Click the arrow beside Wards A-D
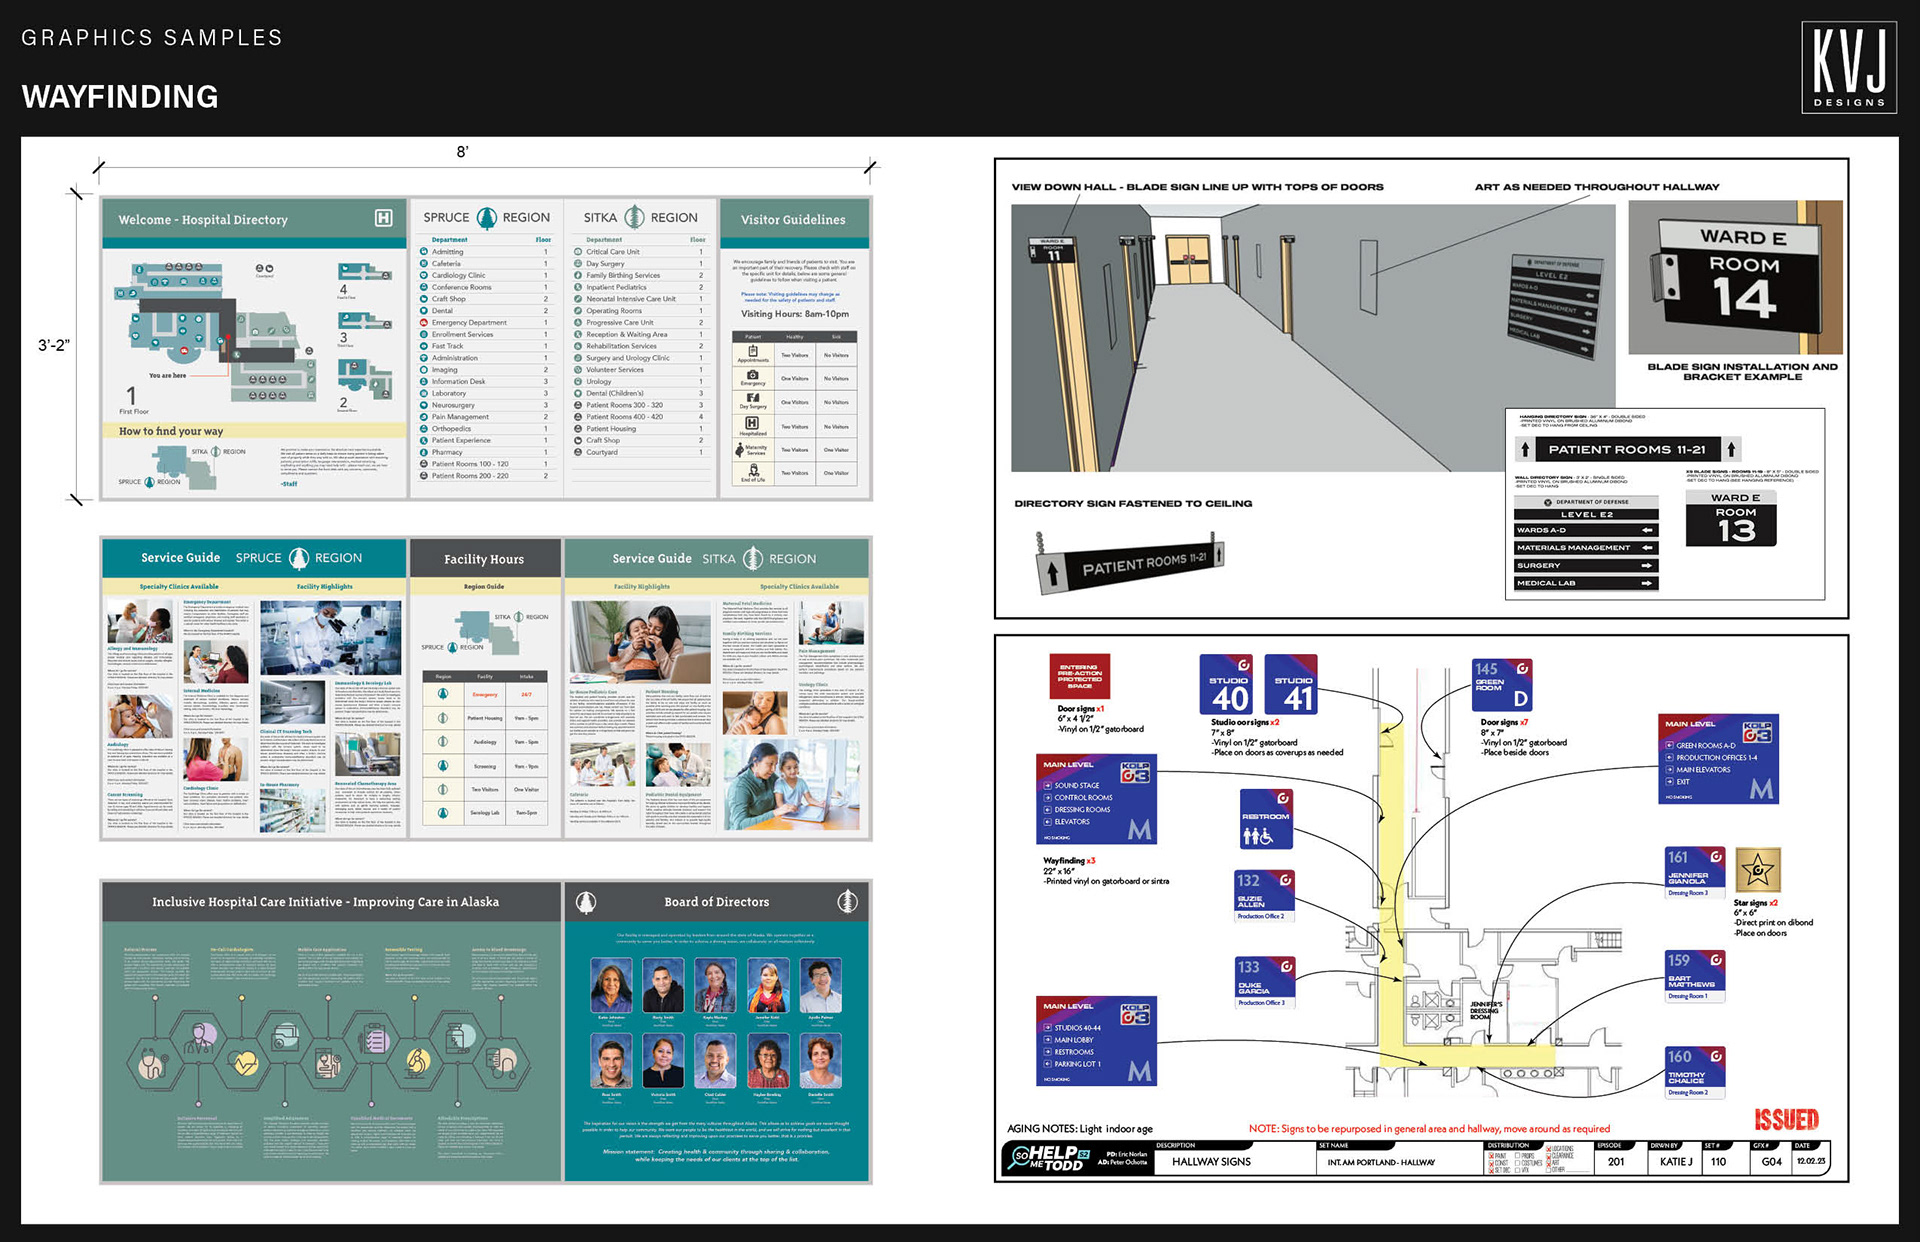Screen dimensions: 1920x1242 [x=1646, y=530]
